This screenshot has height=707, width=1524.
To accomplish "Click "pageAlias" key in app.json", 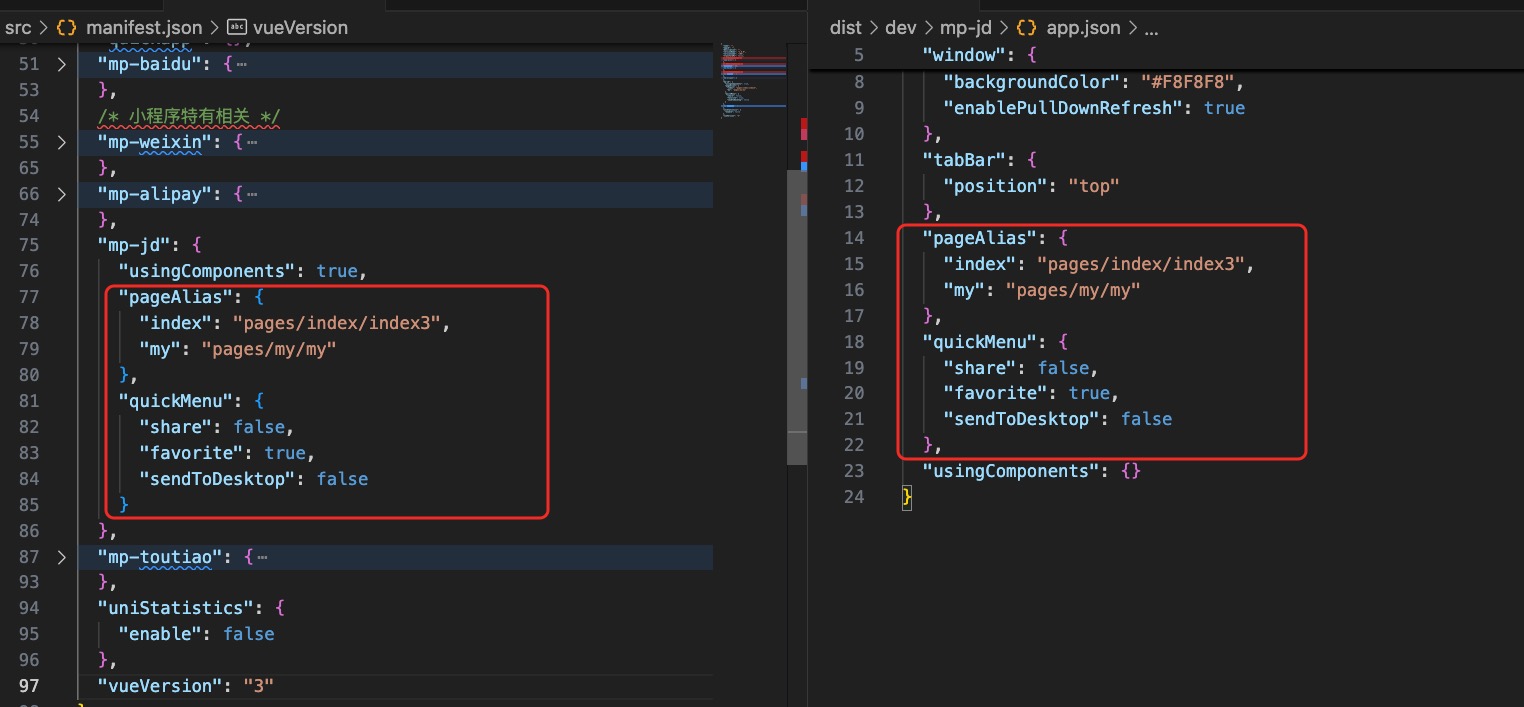I will coord(980,237).
